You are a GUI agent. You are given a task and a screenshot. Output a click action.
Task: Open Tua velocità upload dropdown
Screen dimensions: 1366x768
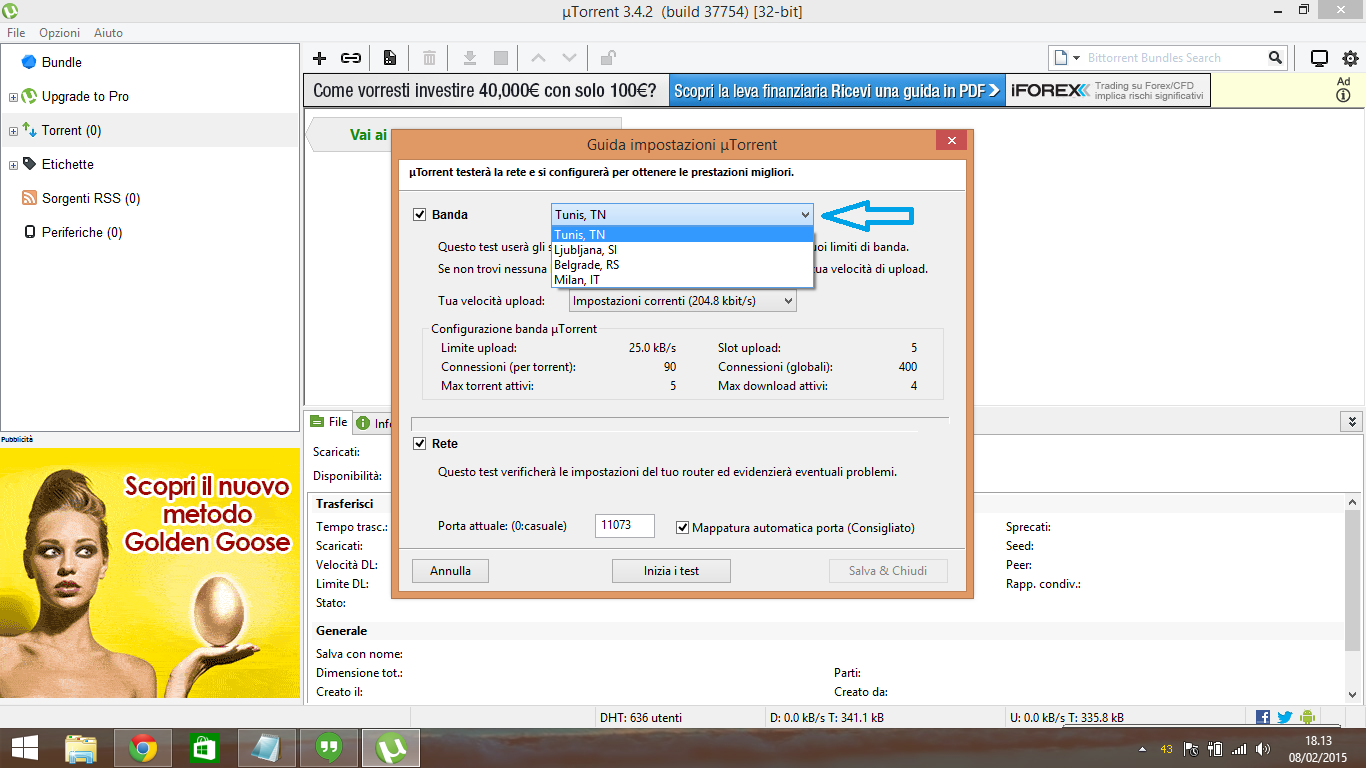tap(683, 300)
